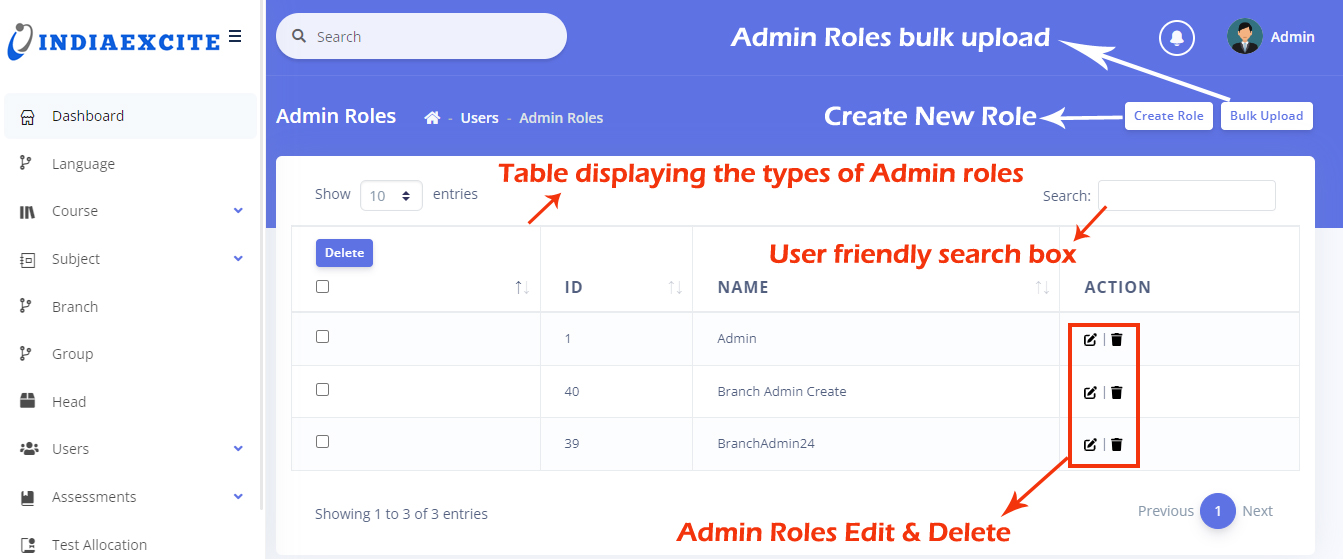Open the entries-per-page dropdown
This screenshot has width=1343, height=559.
[x=391, y=196]
